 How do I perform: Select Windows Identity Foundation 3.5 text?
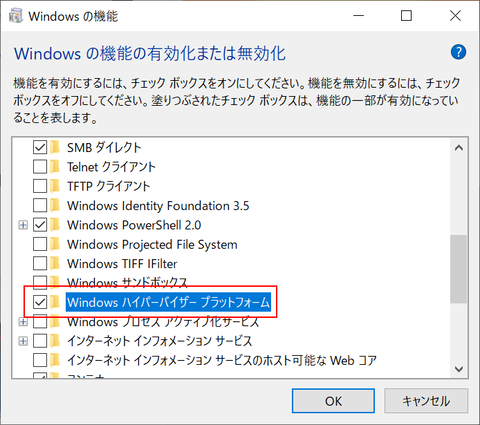pos(158,205)
